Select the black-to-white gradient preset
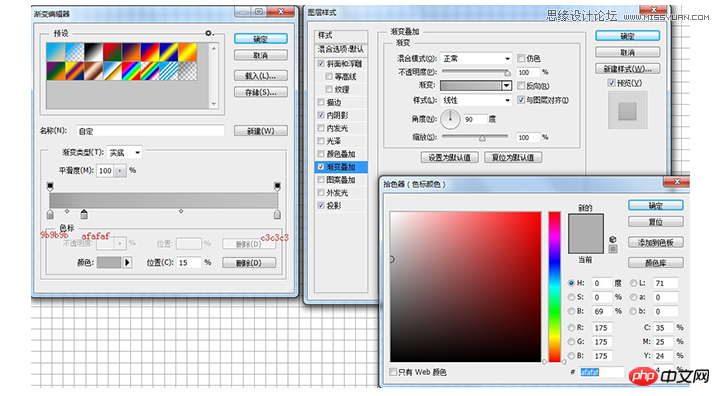The width and height of the screenshot is (720, 396). (93, 52)
